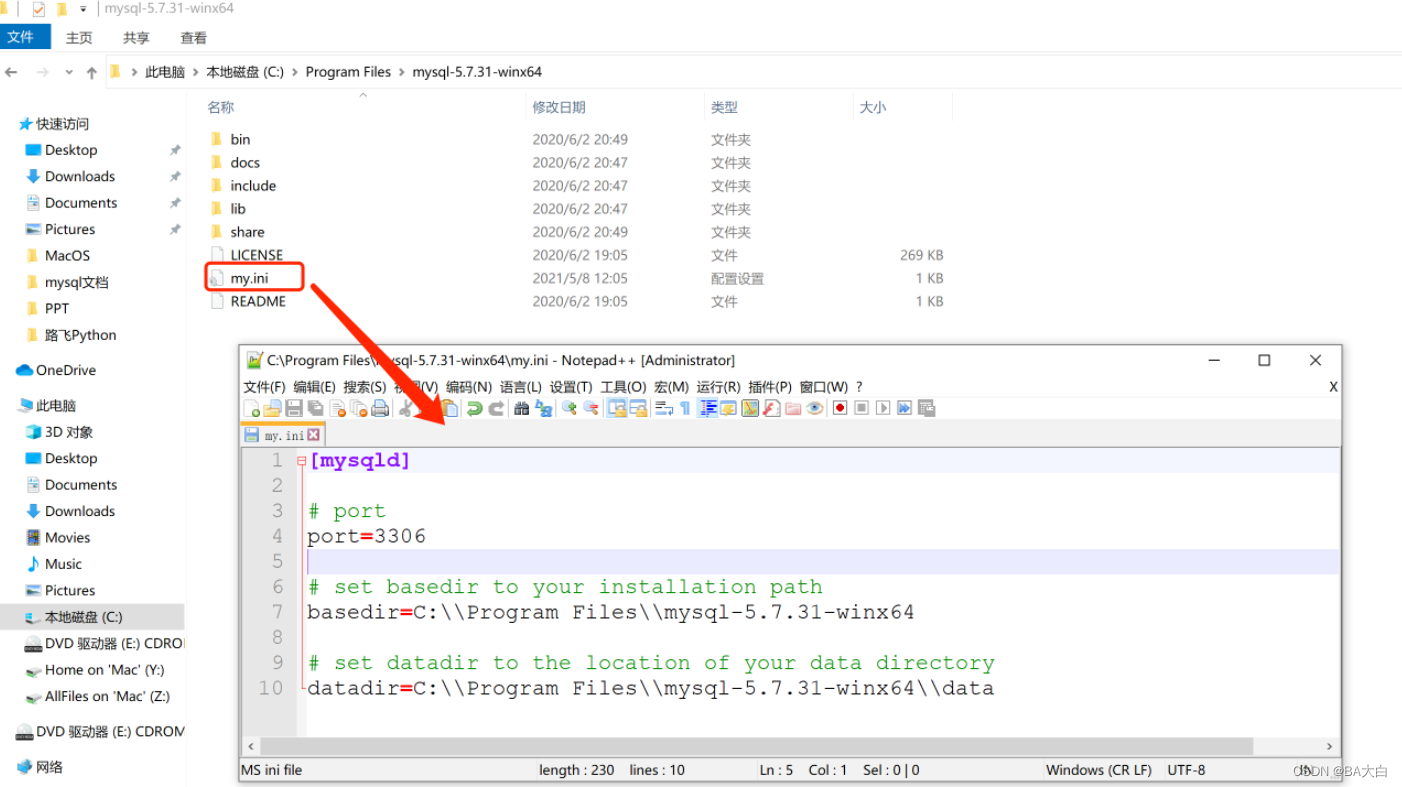This screenshot has width=1402, height=787.
Task: Save my.ini using the Save icon
Action: click(x=294, y=408)
